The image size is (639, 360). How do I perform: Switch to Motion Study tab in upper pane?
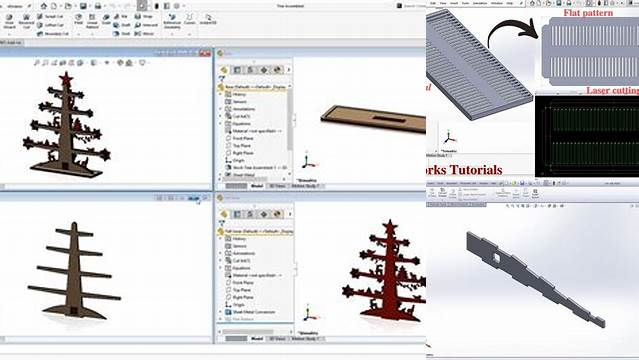click(x=305, y=186)
